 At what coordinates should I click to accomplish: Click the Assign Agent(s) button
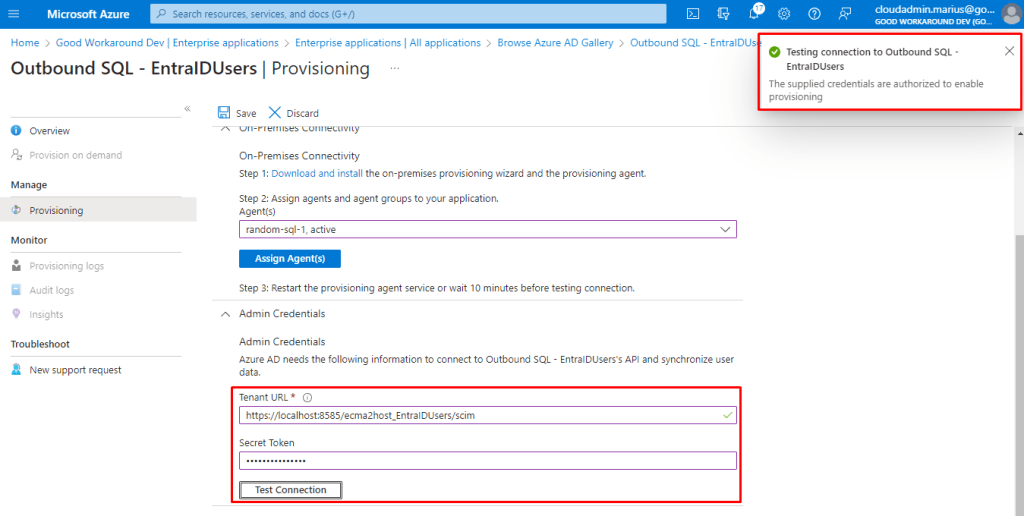pos(290,259)
